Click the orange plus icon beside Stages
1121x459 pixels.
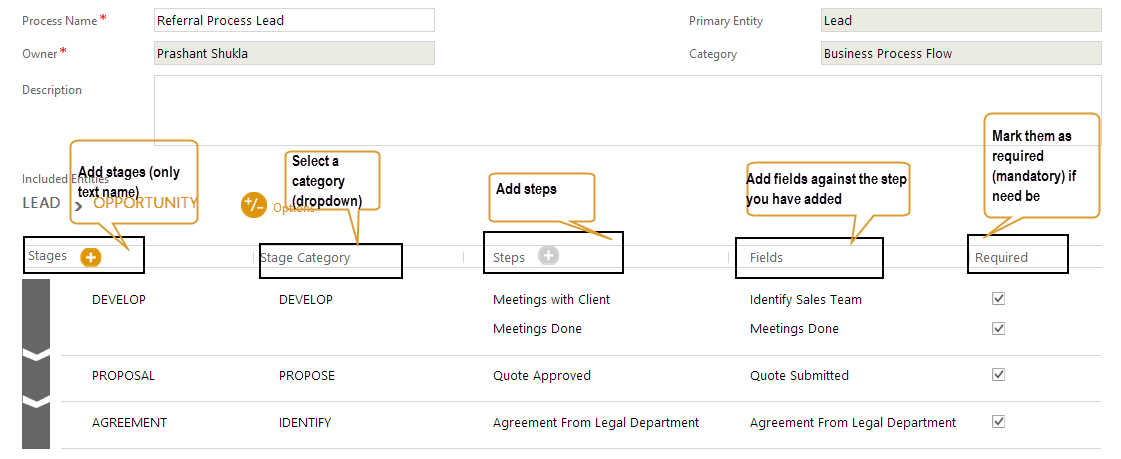(x=91, y=257)
